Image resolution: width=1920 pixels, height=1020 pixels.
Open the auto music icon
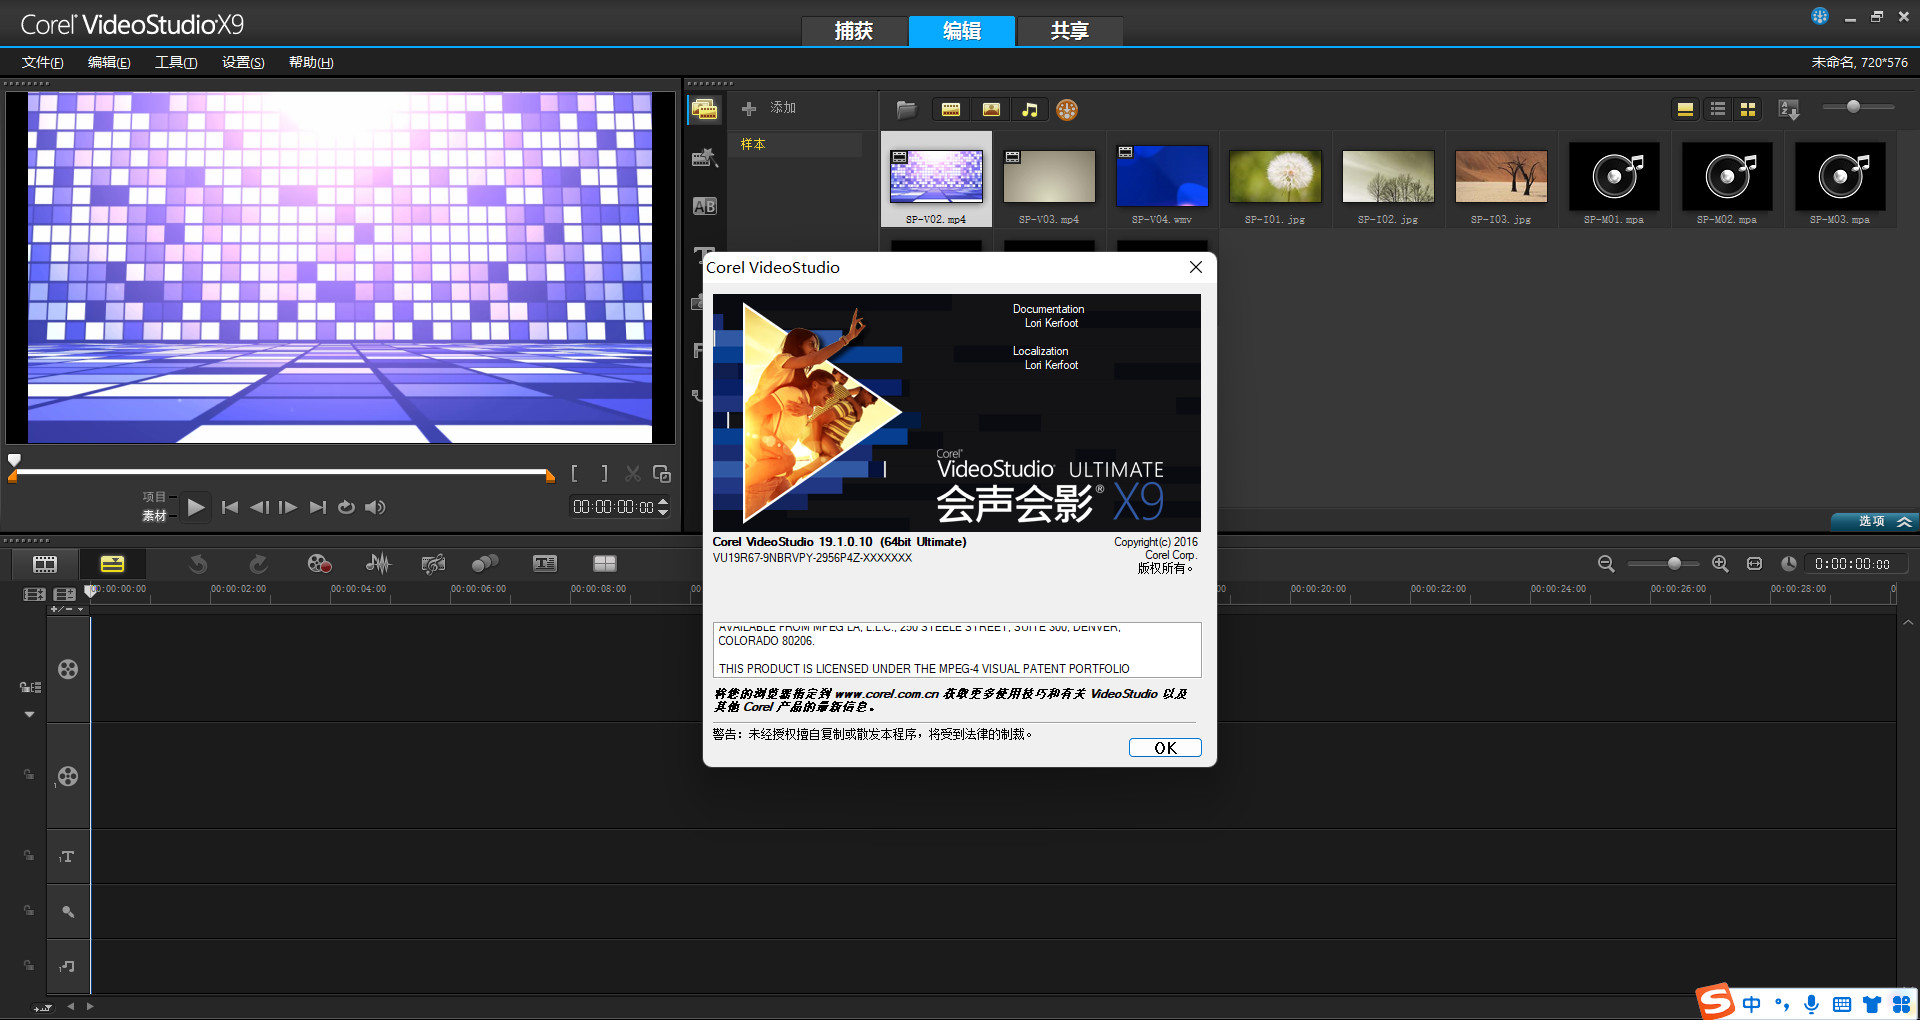coord(433,564)
